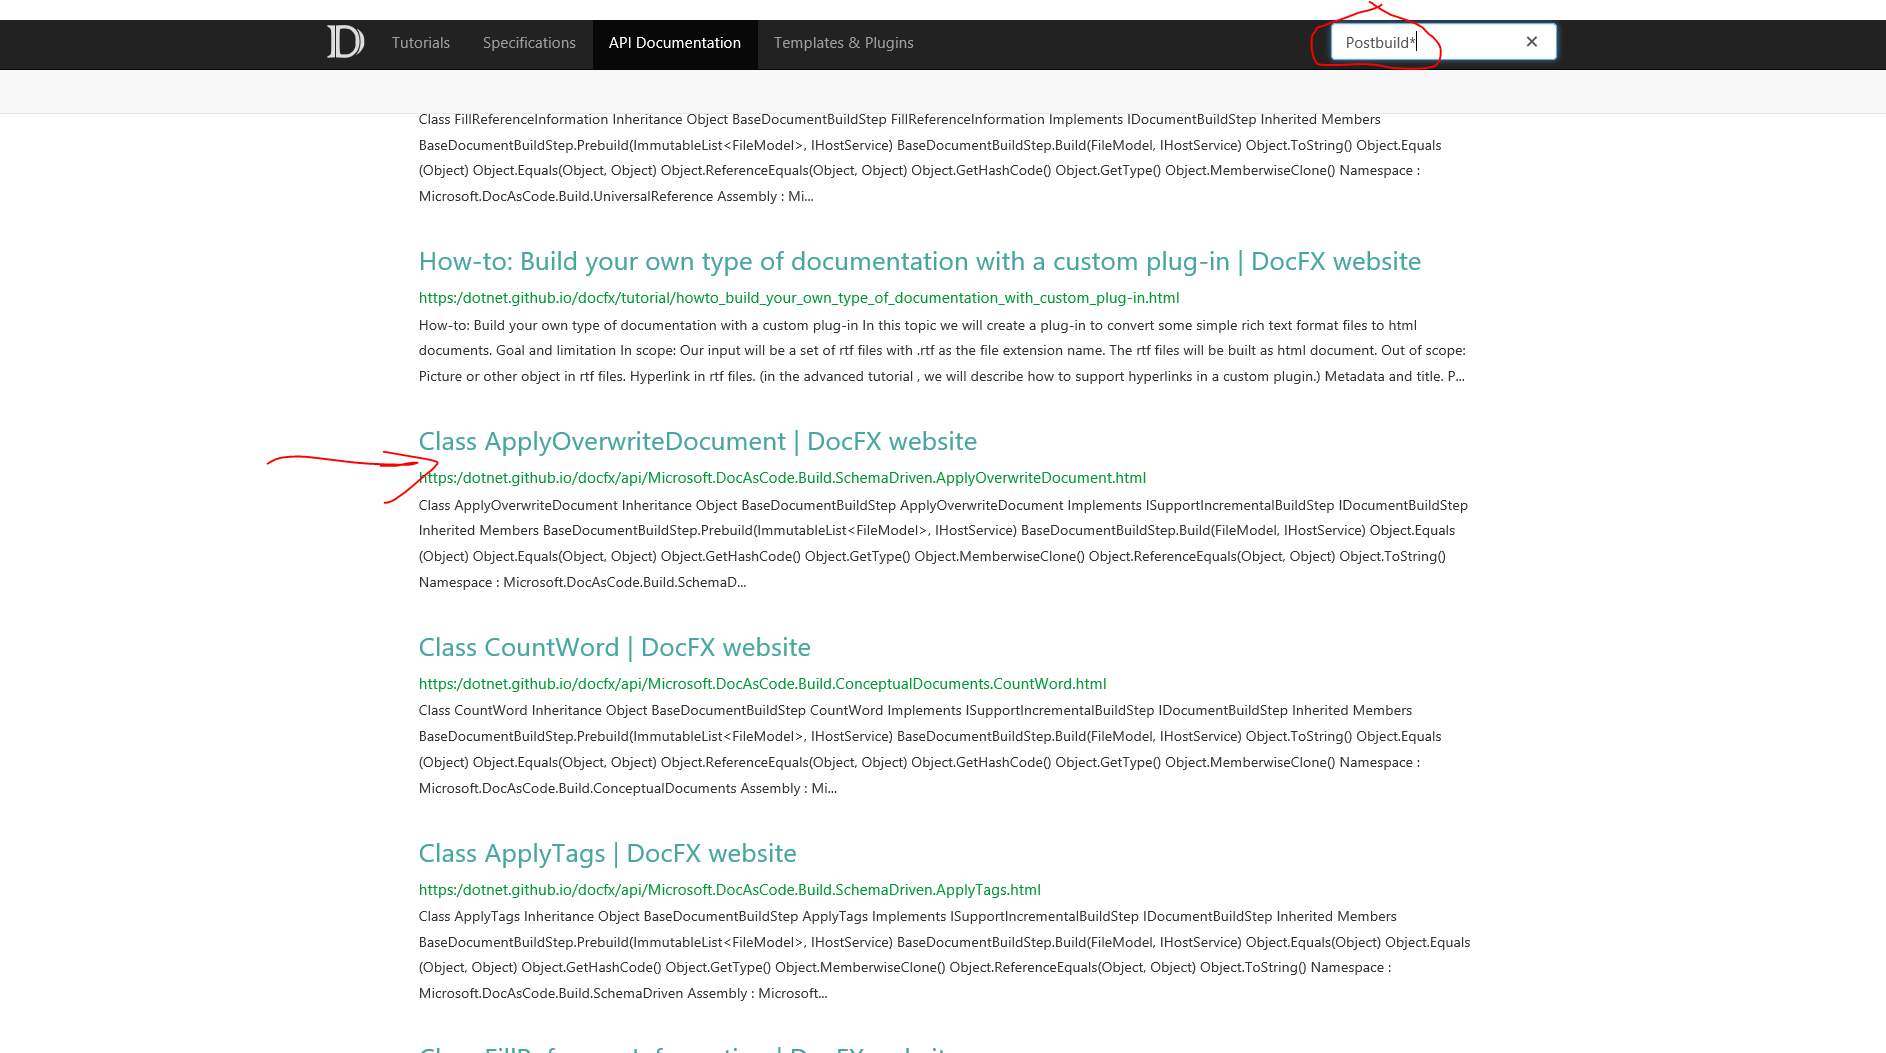The height and width of the screenshot is (1053, 1886).
Task: Open the Templates & Plugins page
Action: pos(842,43)
